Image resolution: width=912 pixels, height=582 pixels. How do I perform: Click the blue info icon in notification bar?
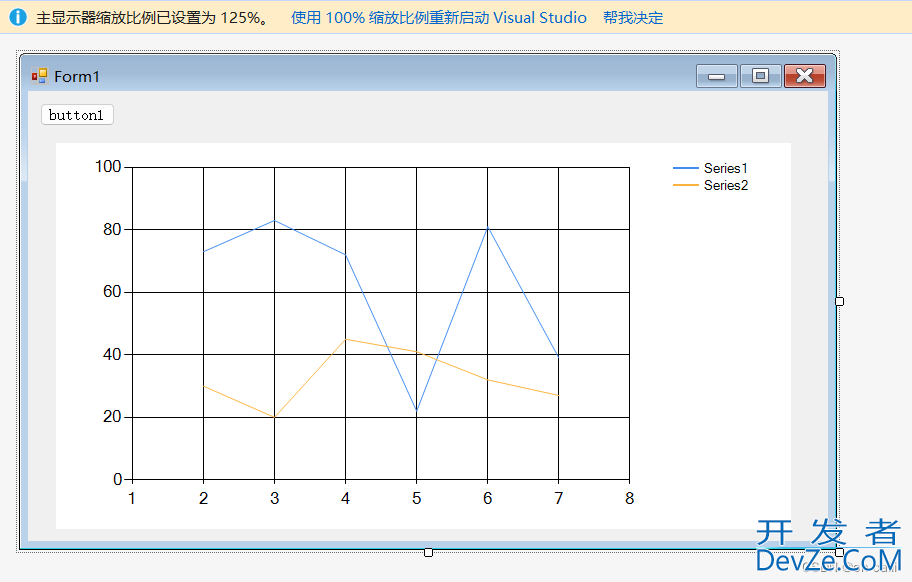[x=18, y=18]
